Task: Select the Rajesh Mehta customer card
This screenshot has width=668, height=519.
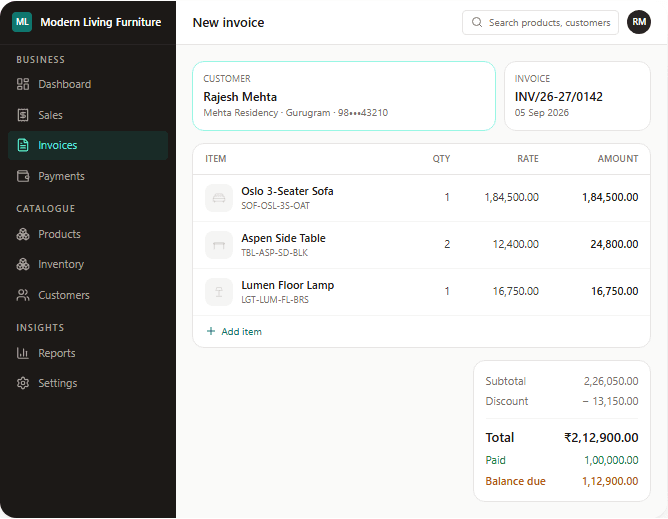Action: coord(344,96)
